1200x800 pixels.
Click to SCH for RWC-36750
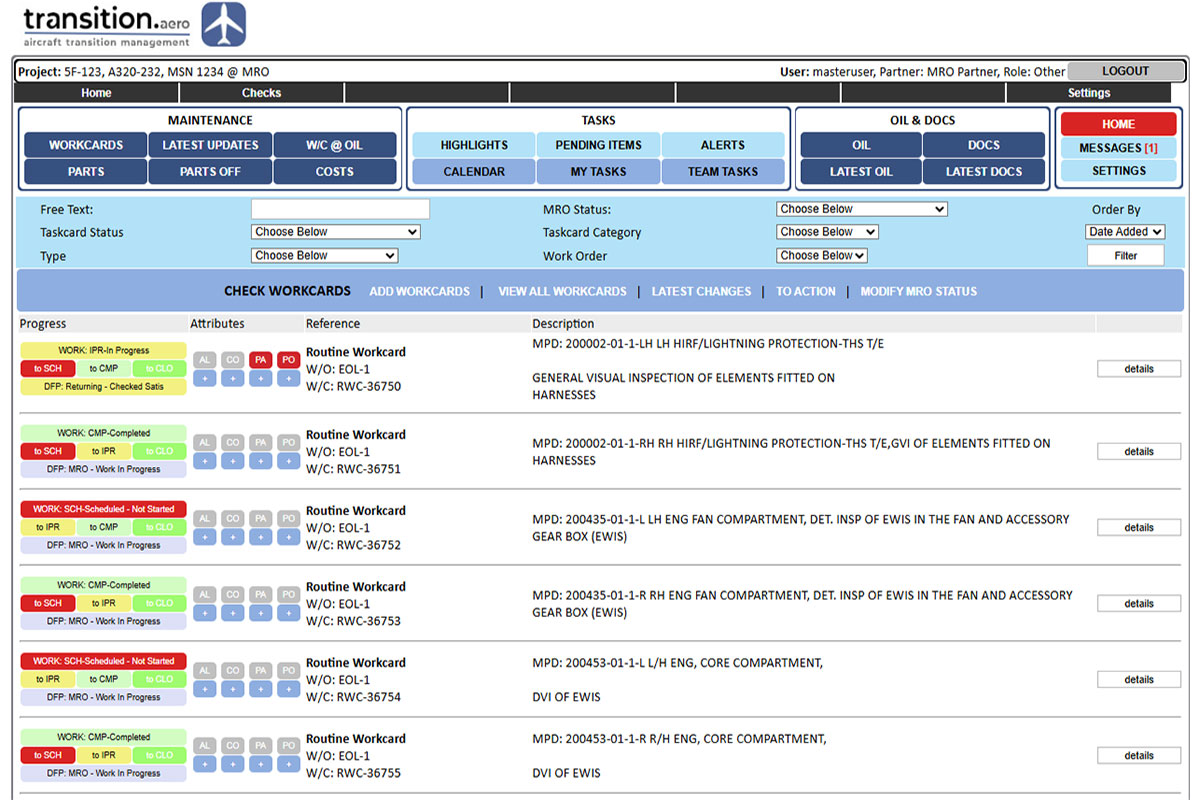tap(47, 369)
